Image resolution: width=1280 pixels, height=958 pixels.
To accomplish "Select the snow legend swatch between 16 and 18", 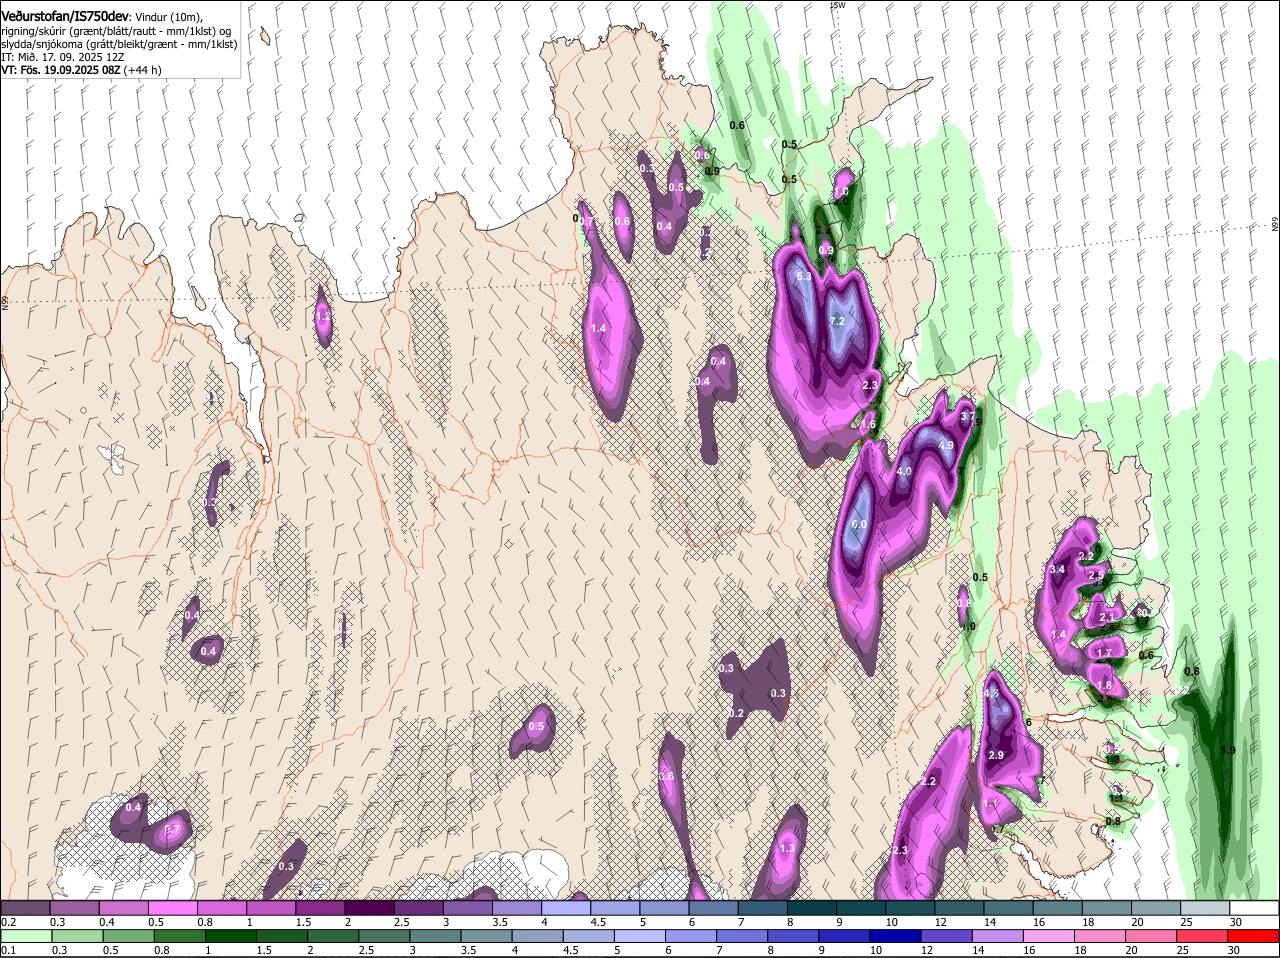I will pos(1058,908).
